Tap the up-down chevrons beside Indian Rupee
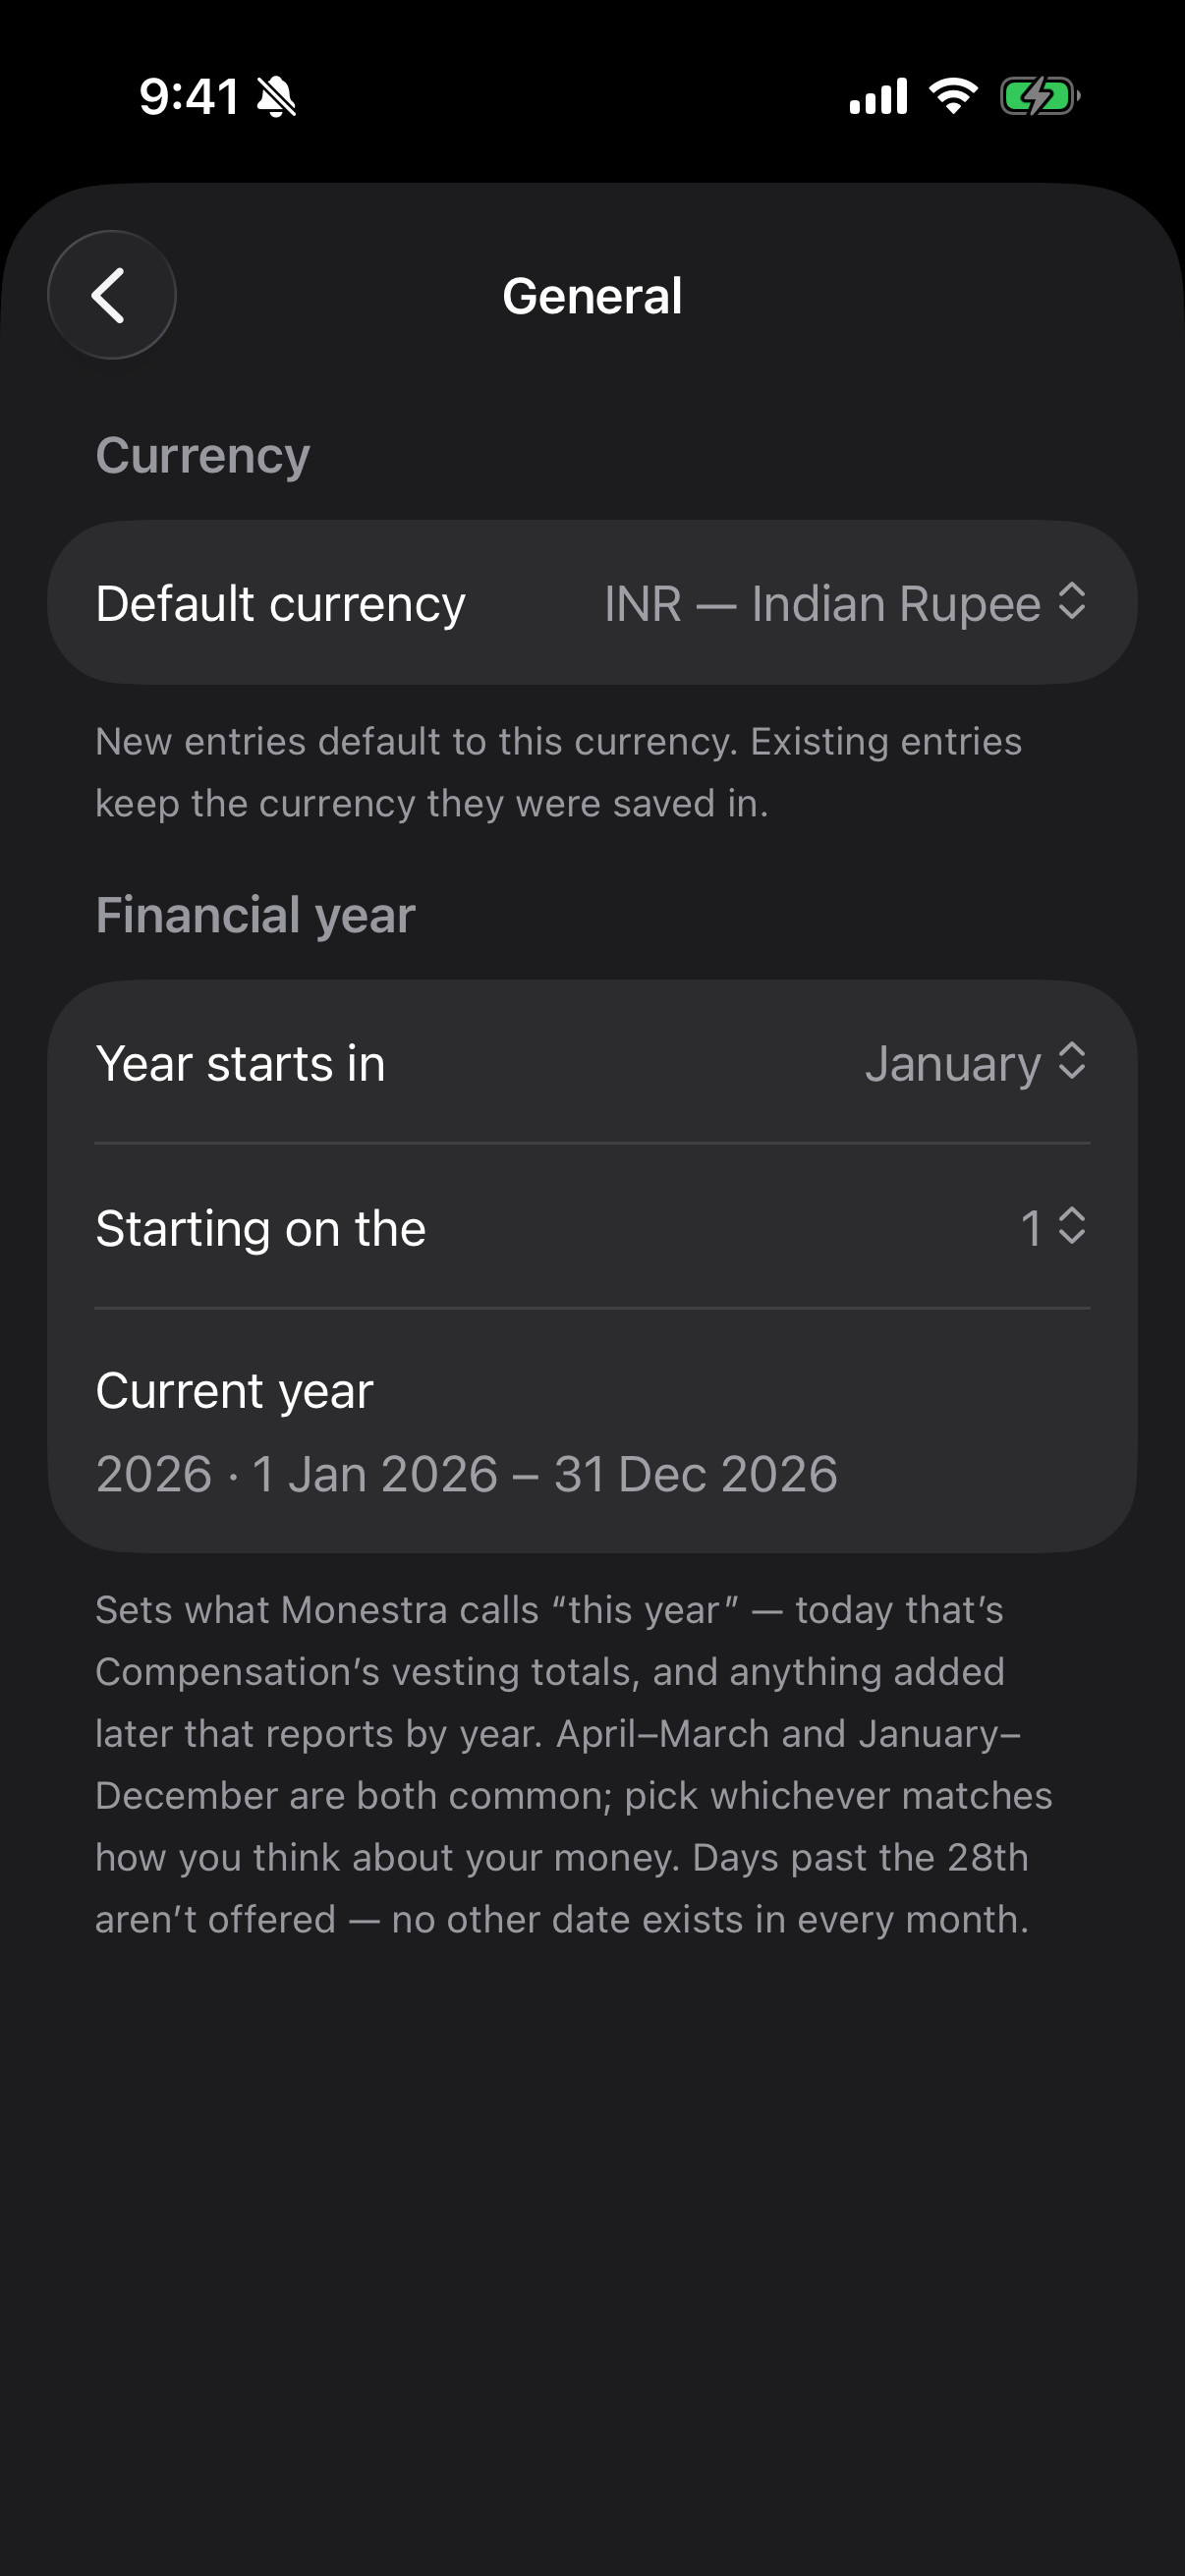The height and width of the screenshot is (2576, 1185). [1072, 601]
